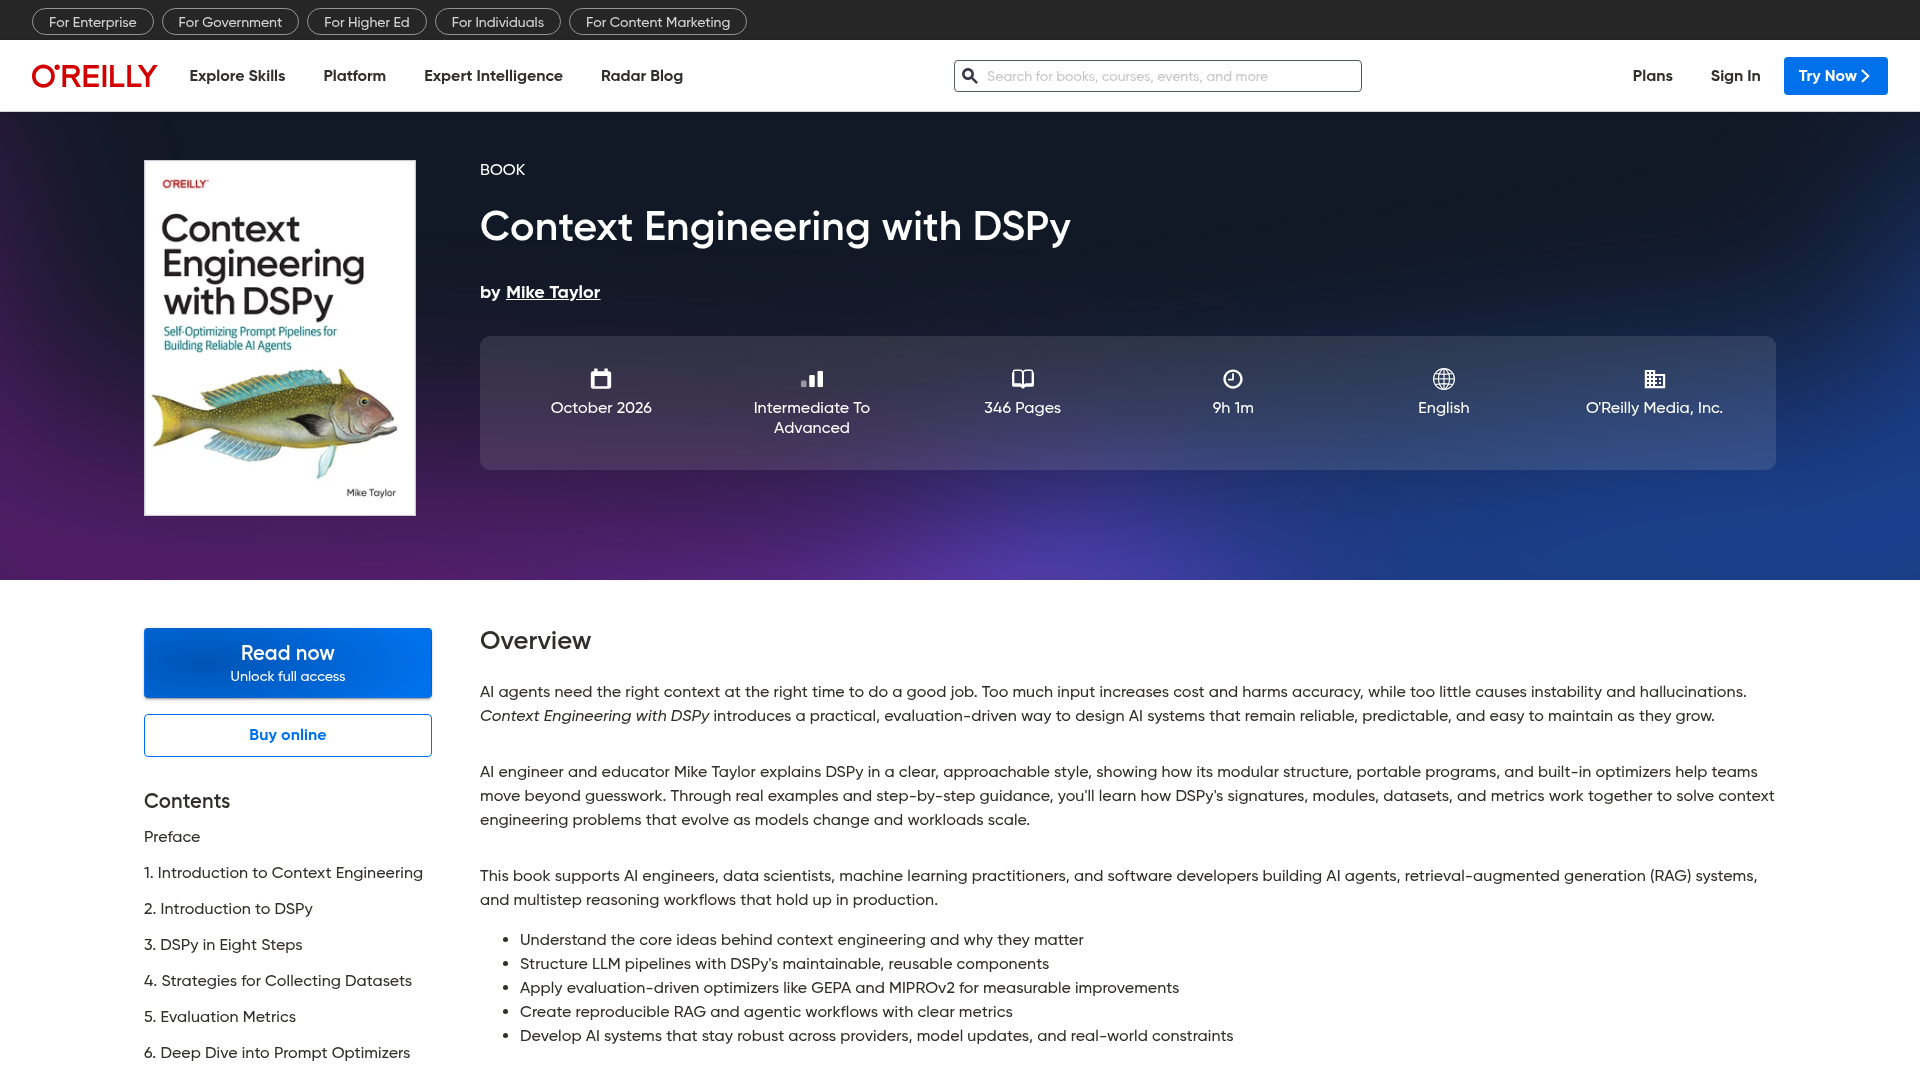
Task: Click the building icon above O'Reilly Media, Inc.
Action: click(1655, 379)
